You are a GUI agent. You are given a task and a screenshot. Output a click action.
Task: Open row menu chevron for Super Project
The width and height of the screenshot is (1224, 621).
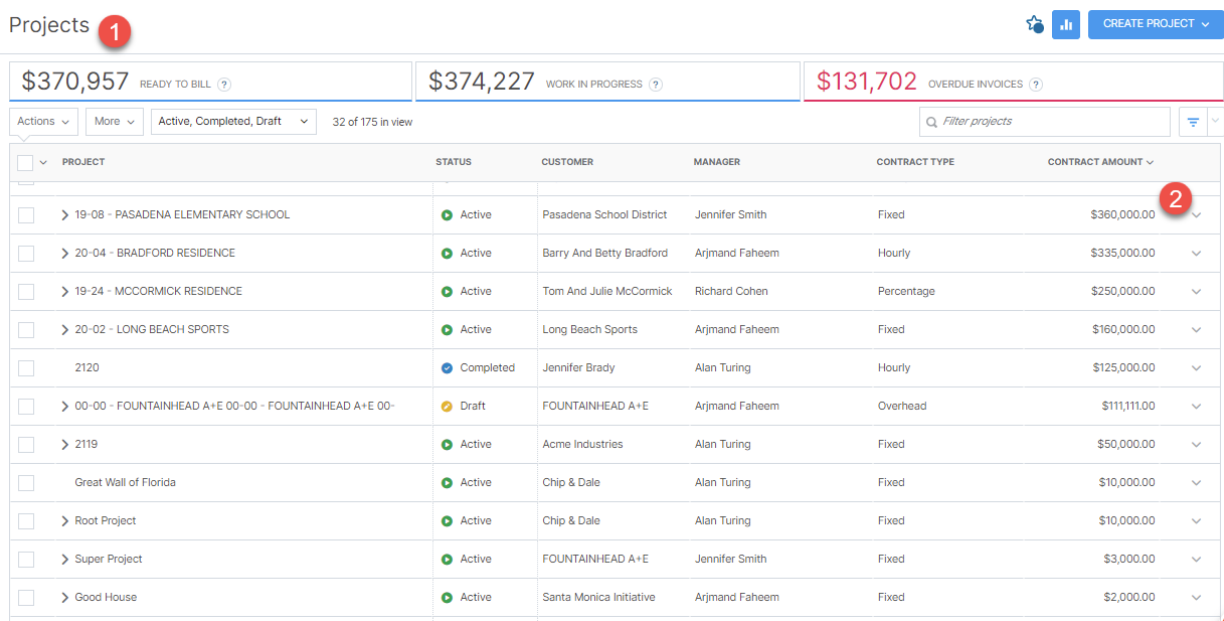1196,559
